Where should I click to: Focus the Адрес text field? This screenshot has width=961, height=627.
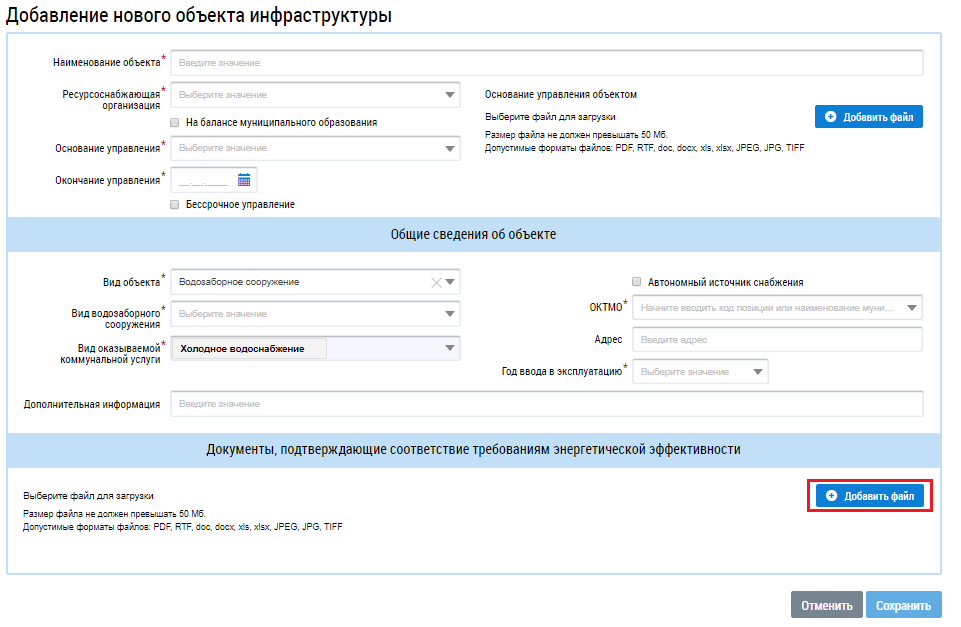pos(777,340)
